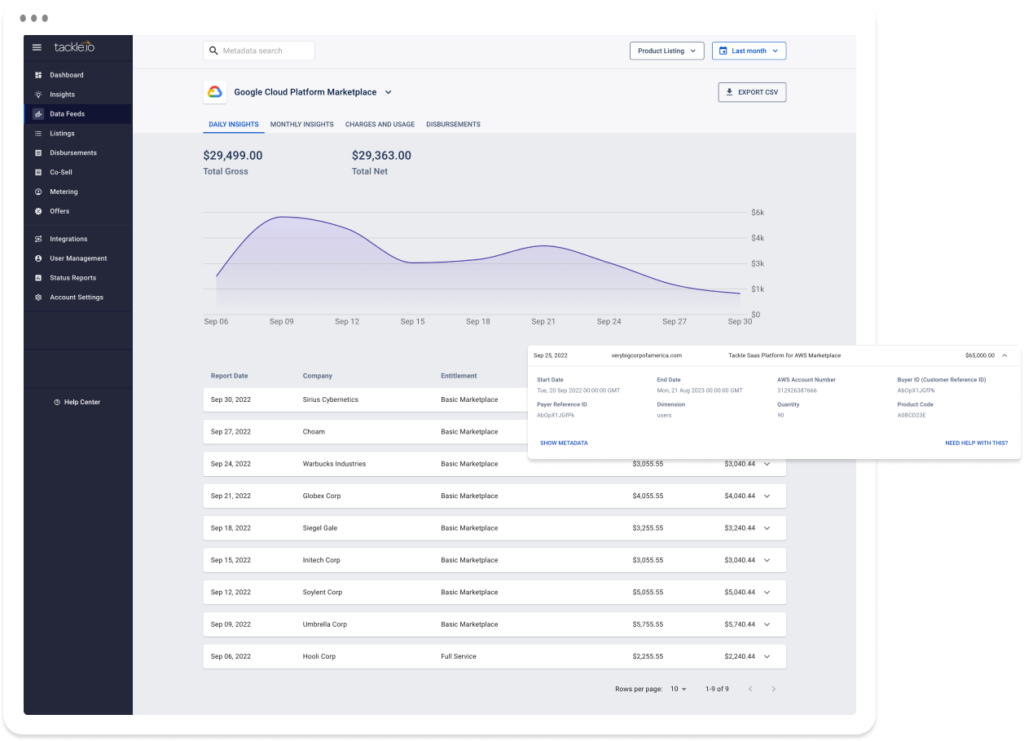The height and width of the screenshot is (741, 1024).
Task: Click the Choam company cell
Action: tap(313, 432)
